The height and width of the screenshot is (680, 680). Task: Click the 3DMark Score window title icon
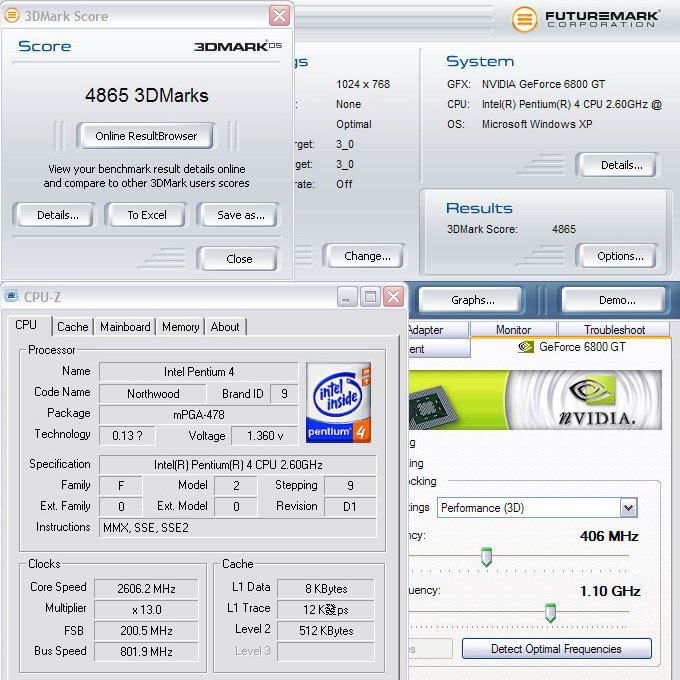point(12,16)
